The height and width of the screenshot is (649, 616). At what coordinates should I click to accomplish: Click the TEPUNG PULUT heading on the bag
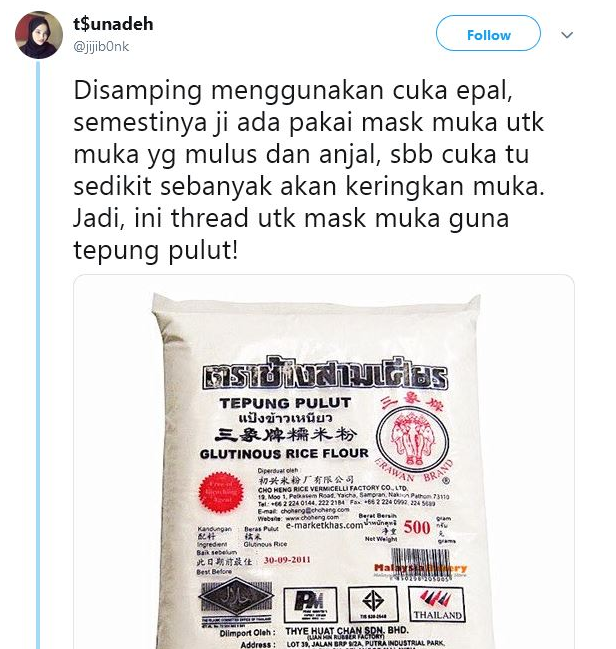click(286, 403)
